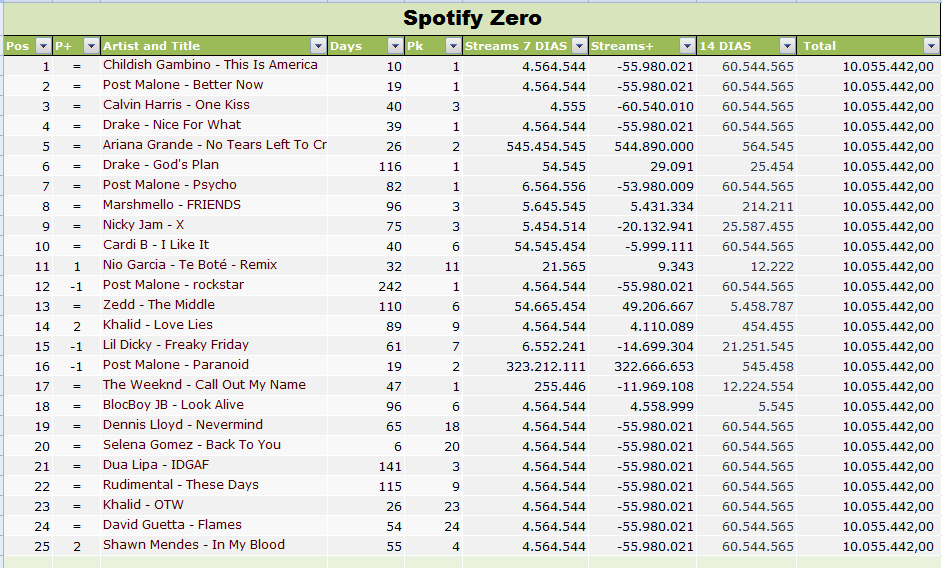Screen dimensions: 942x568
Task: Open the Total column filter dropdown
Action: tap(931, 46)
